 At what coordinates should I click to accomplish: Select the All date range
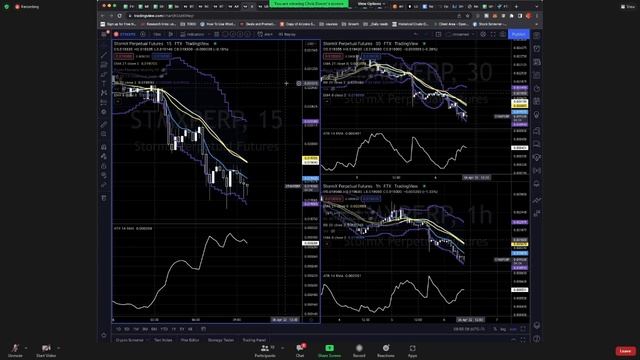click(x=191, y=329)
